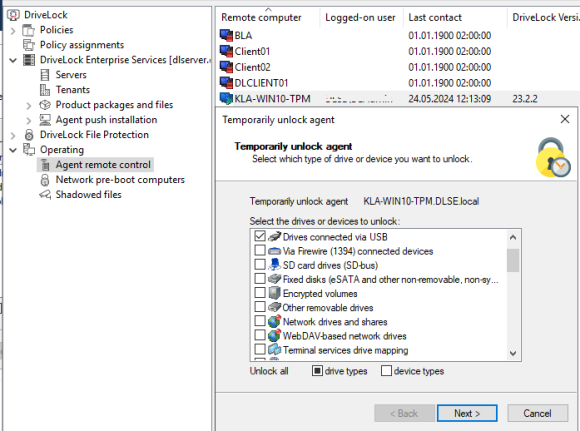
Task: Click the KLA-WIN10-TPM computer icon
Action: pyautogui.click(x=226, y=99)
